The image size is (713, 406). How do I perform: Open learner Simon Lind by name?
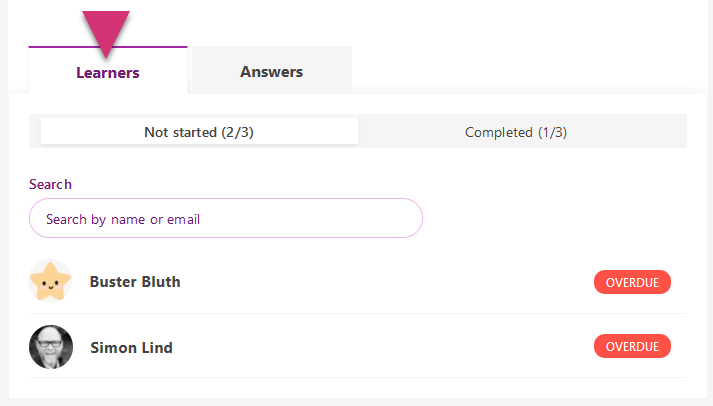[131, 348]
